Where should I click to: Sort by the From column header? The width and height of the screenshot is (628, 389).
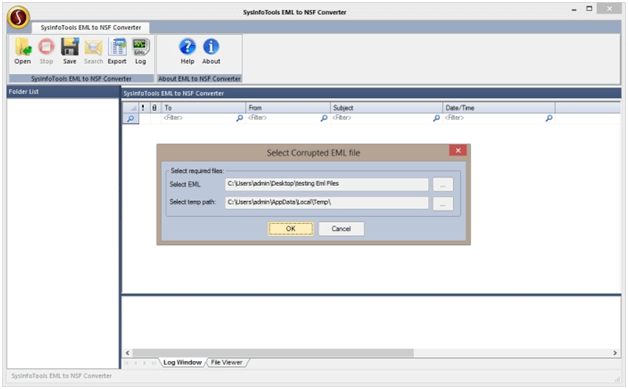pyautogui.click(x=288, y=108)
